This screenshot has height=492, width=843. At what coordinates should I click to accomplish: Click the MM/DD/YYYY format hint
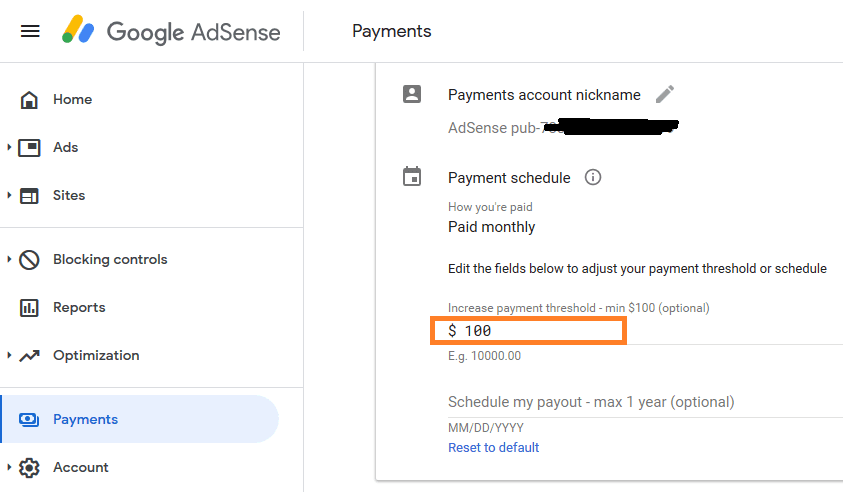pyautogui.click(x=485, y=428)
